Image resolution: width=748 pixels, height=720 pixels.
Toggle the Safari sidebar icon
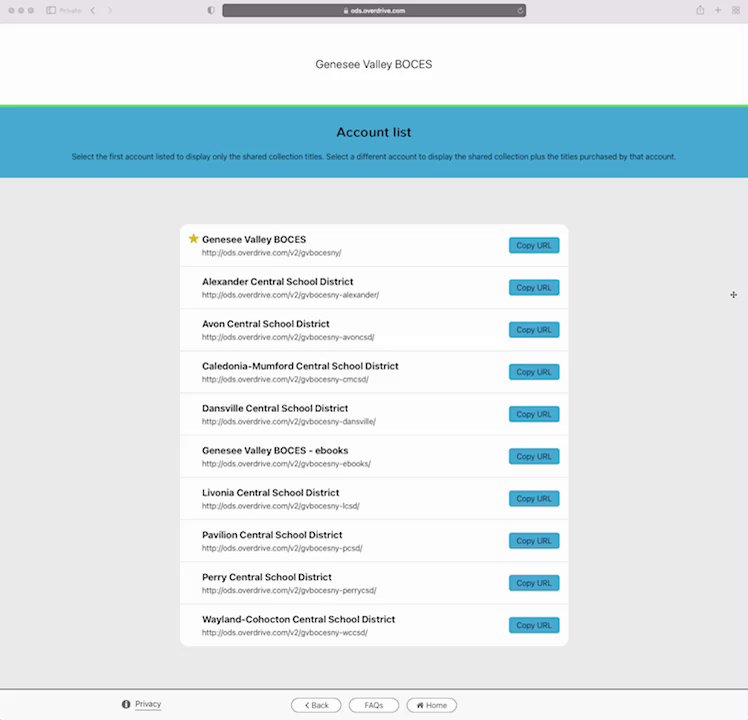click(x=51, y=10)
